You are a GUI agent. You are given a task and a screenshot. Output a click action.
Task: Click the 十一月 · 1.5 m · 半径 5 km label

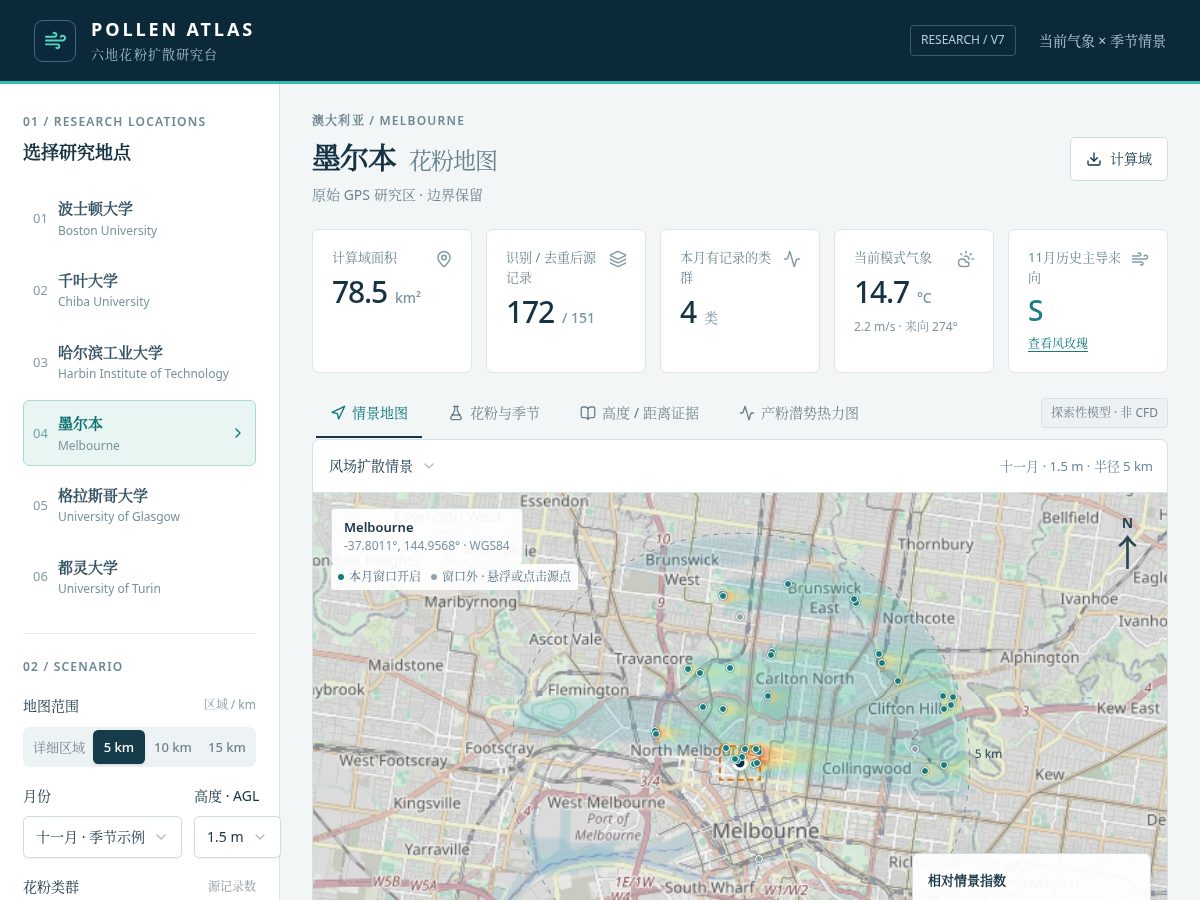coord(1077,466)
